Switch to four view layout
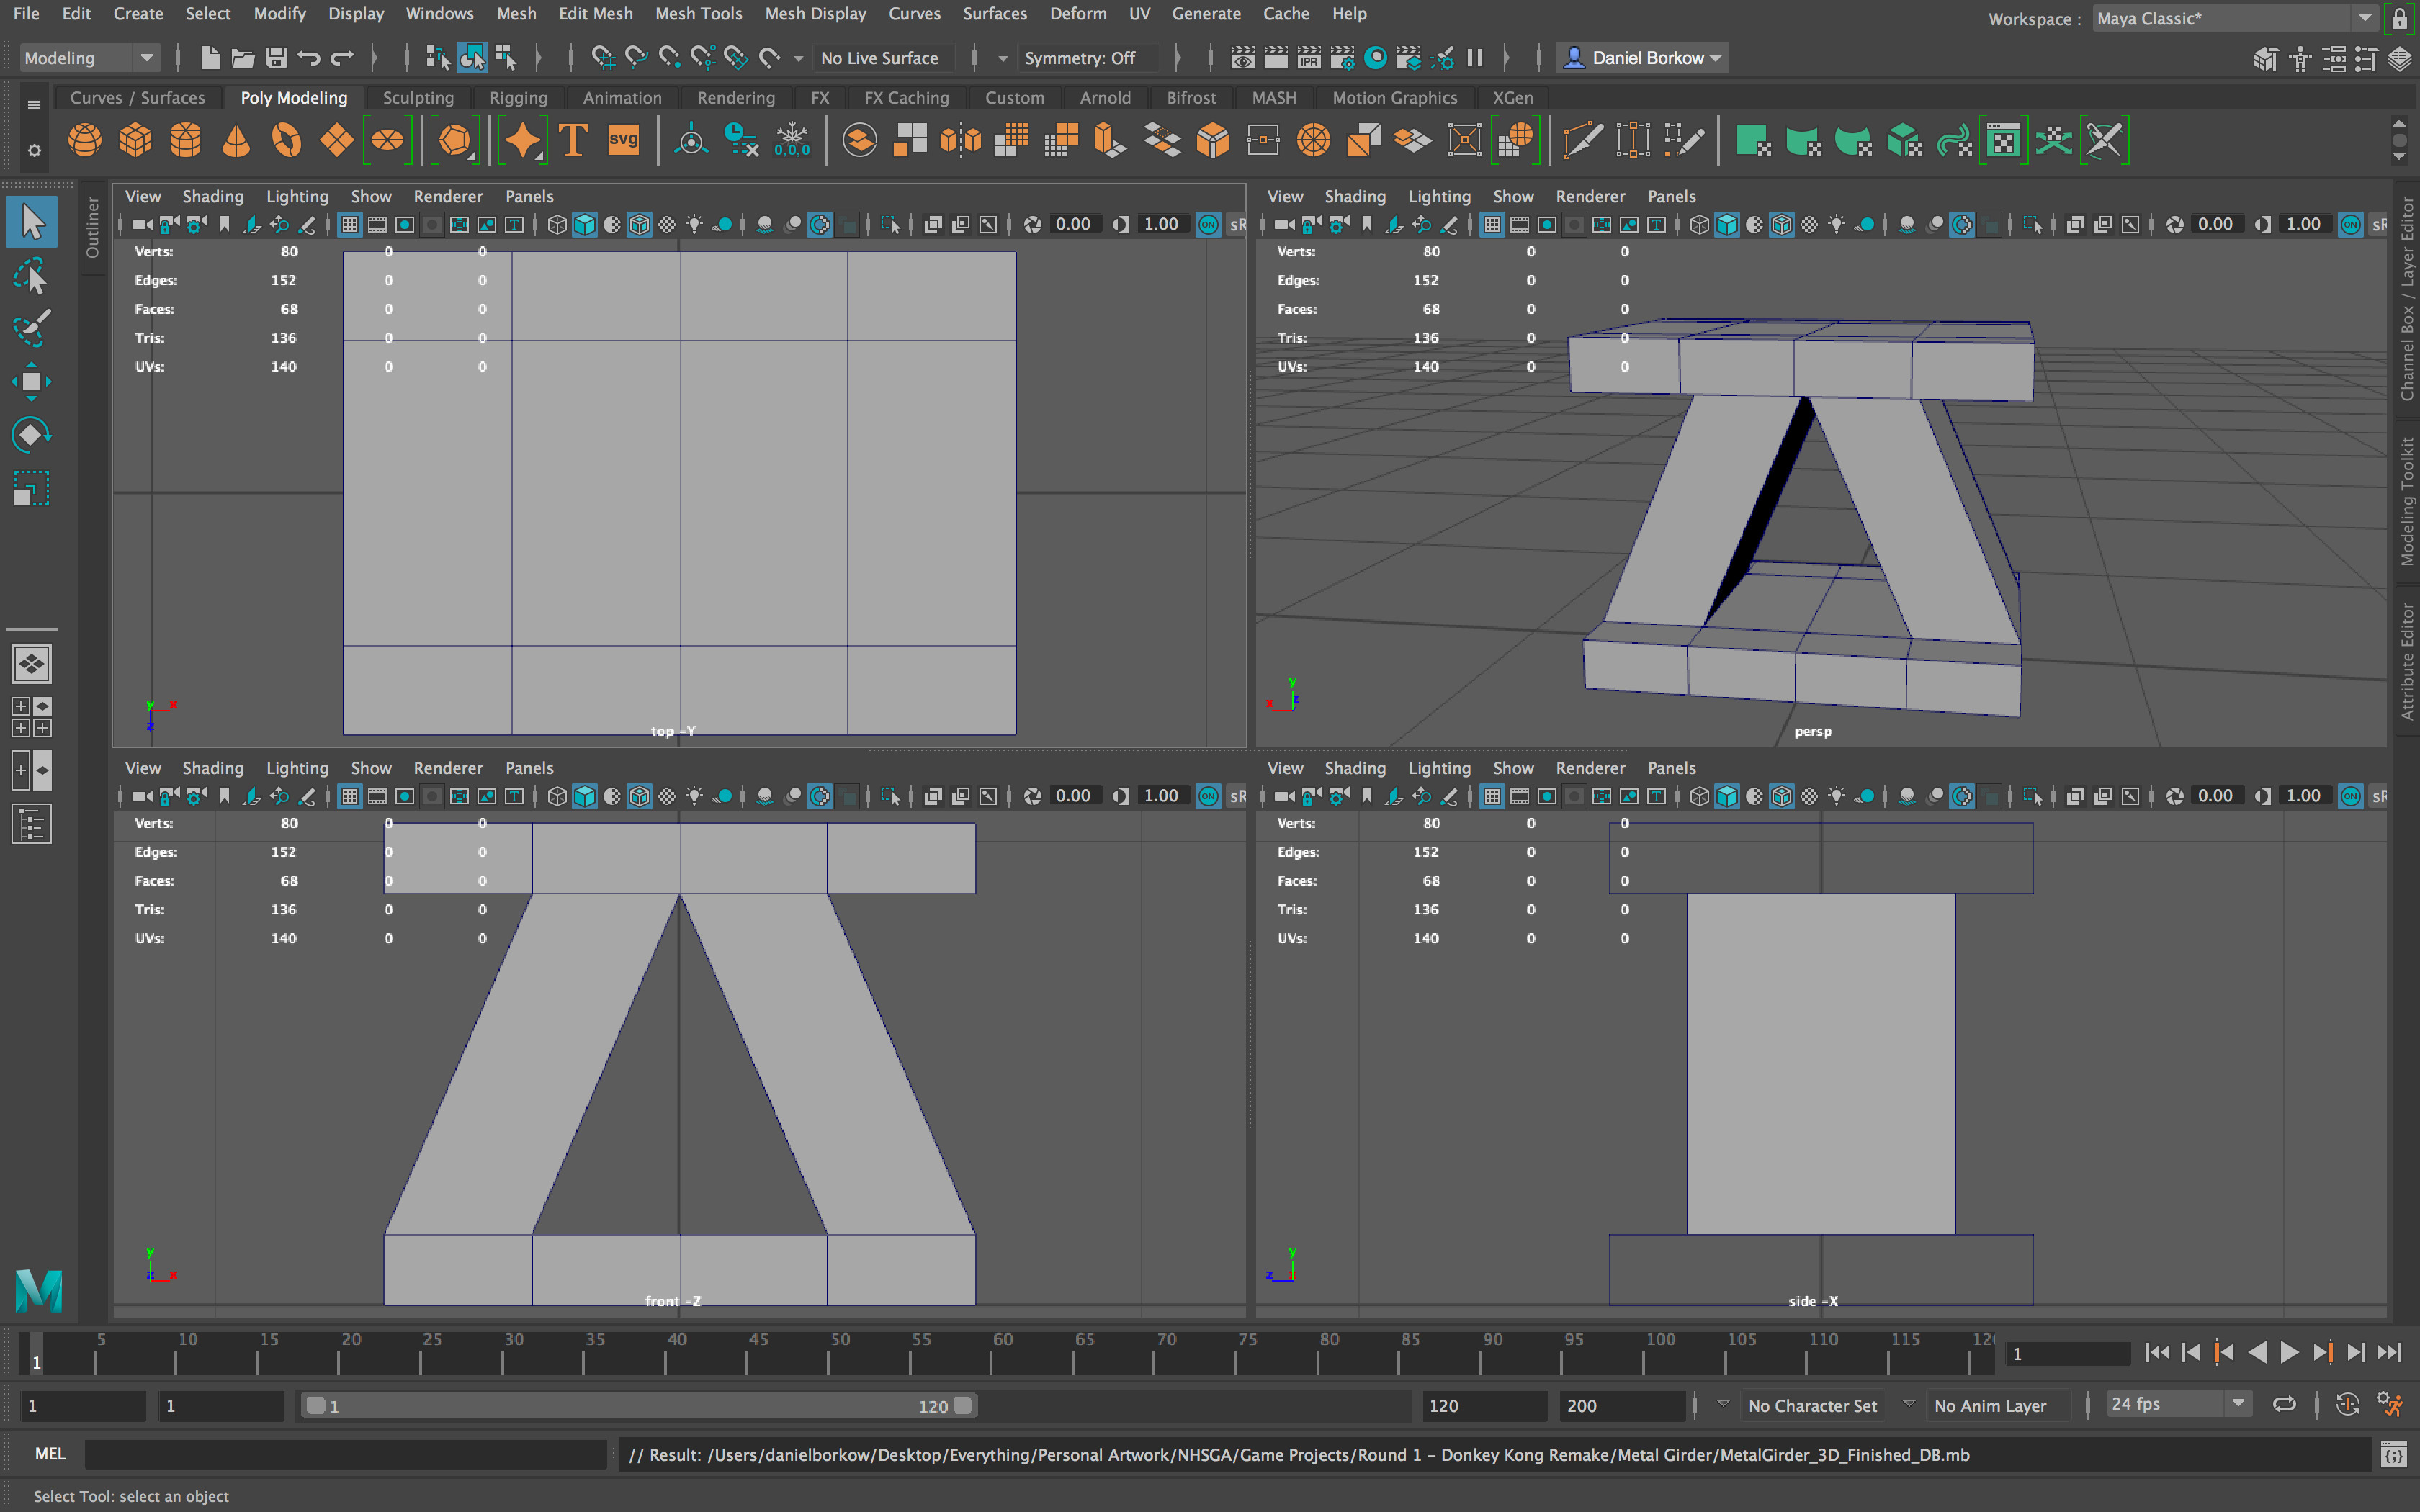 (x=31, y=717)
